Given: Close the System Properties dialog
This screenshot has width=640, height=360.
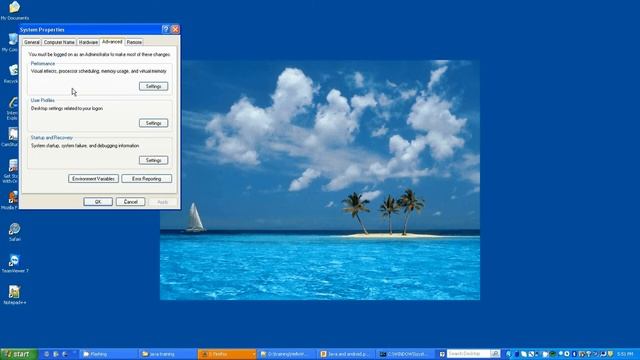Looking at the screenshot, I should point(175,29).
